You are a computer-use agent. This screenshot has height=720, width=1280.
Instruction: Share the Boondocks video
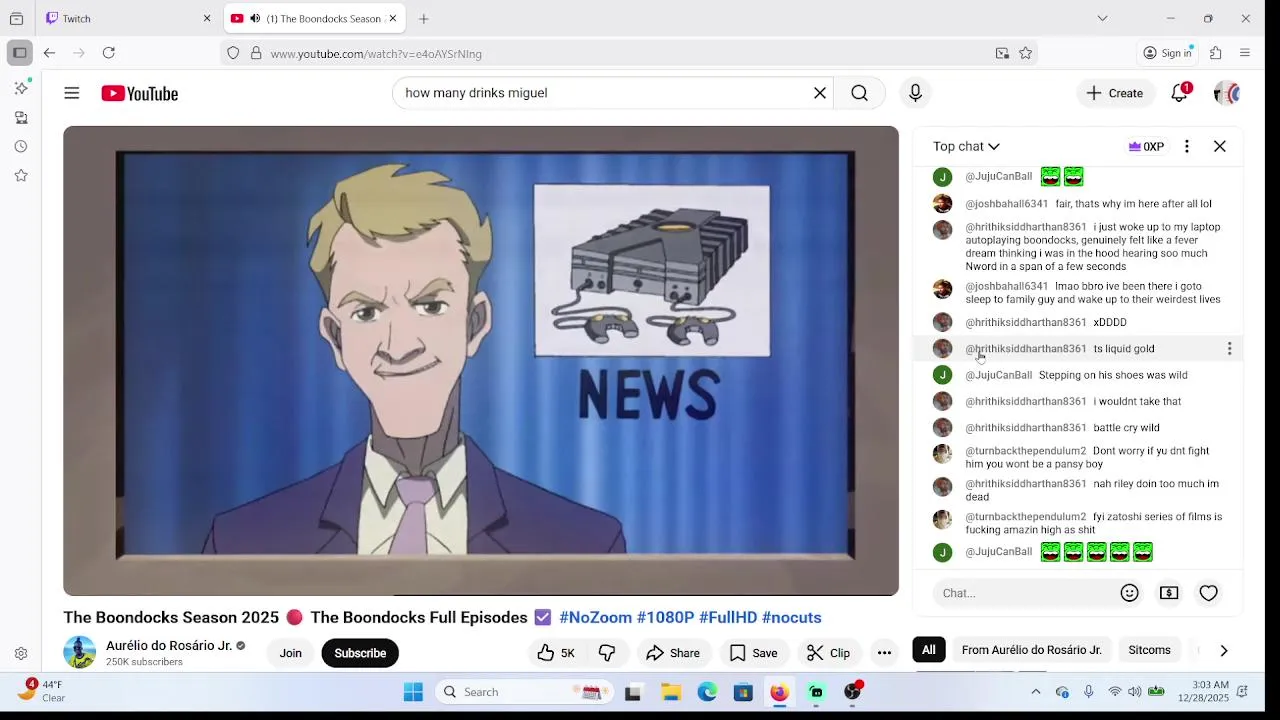[x=673, y=653]
